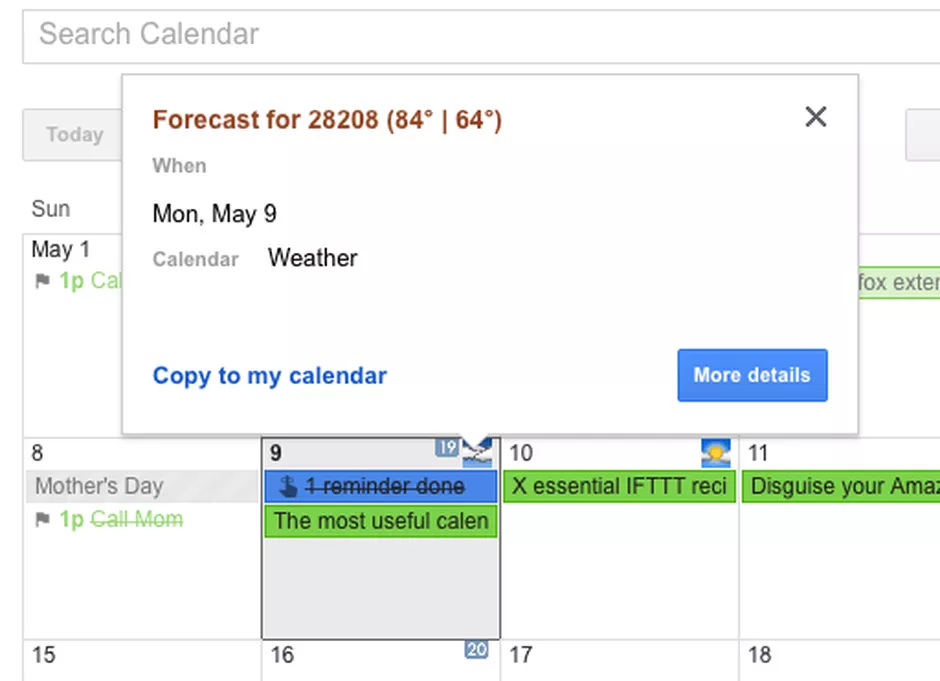Open the '1 reminder done' entry
The width and height of the screenshot is (940, 681).
click(x=385, y=487)
